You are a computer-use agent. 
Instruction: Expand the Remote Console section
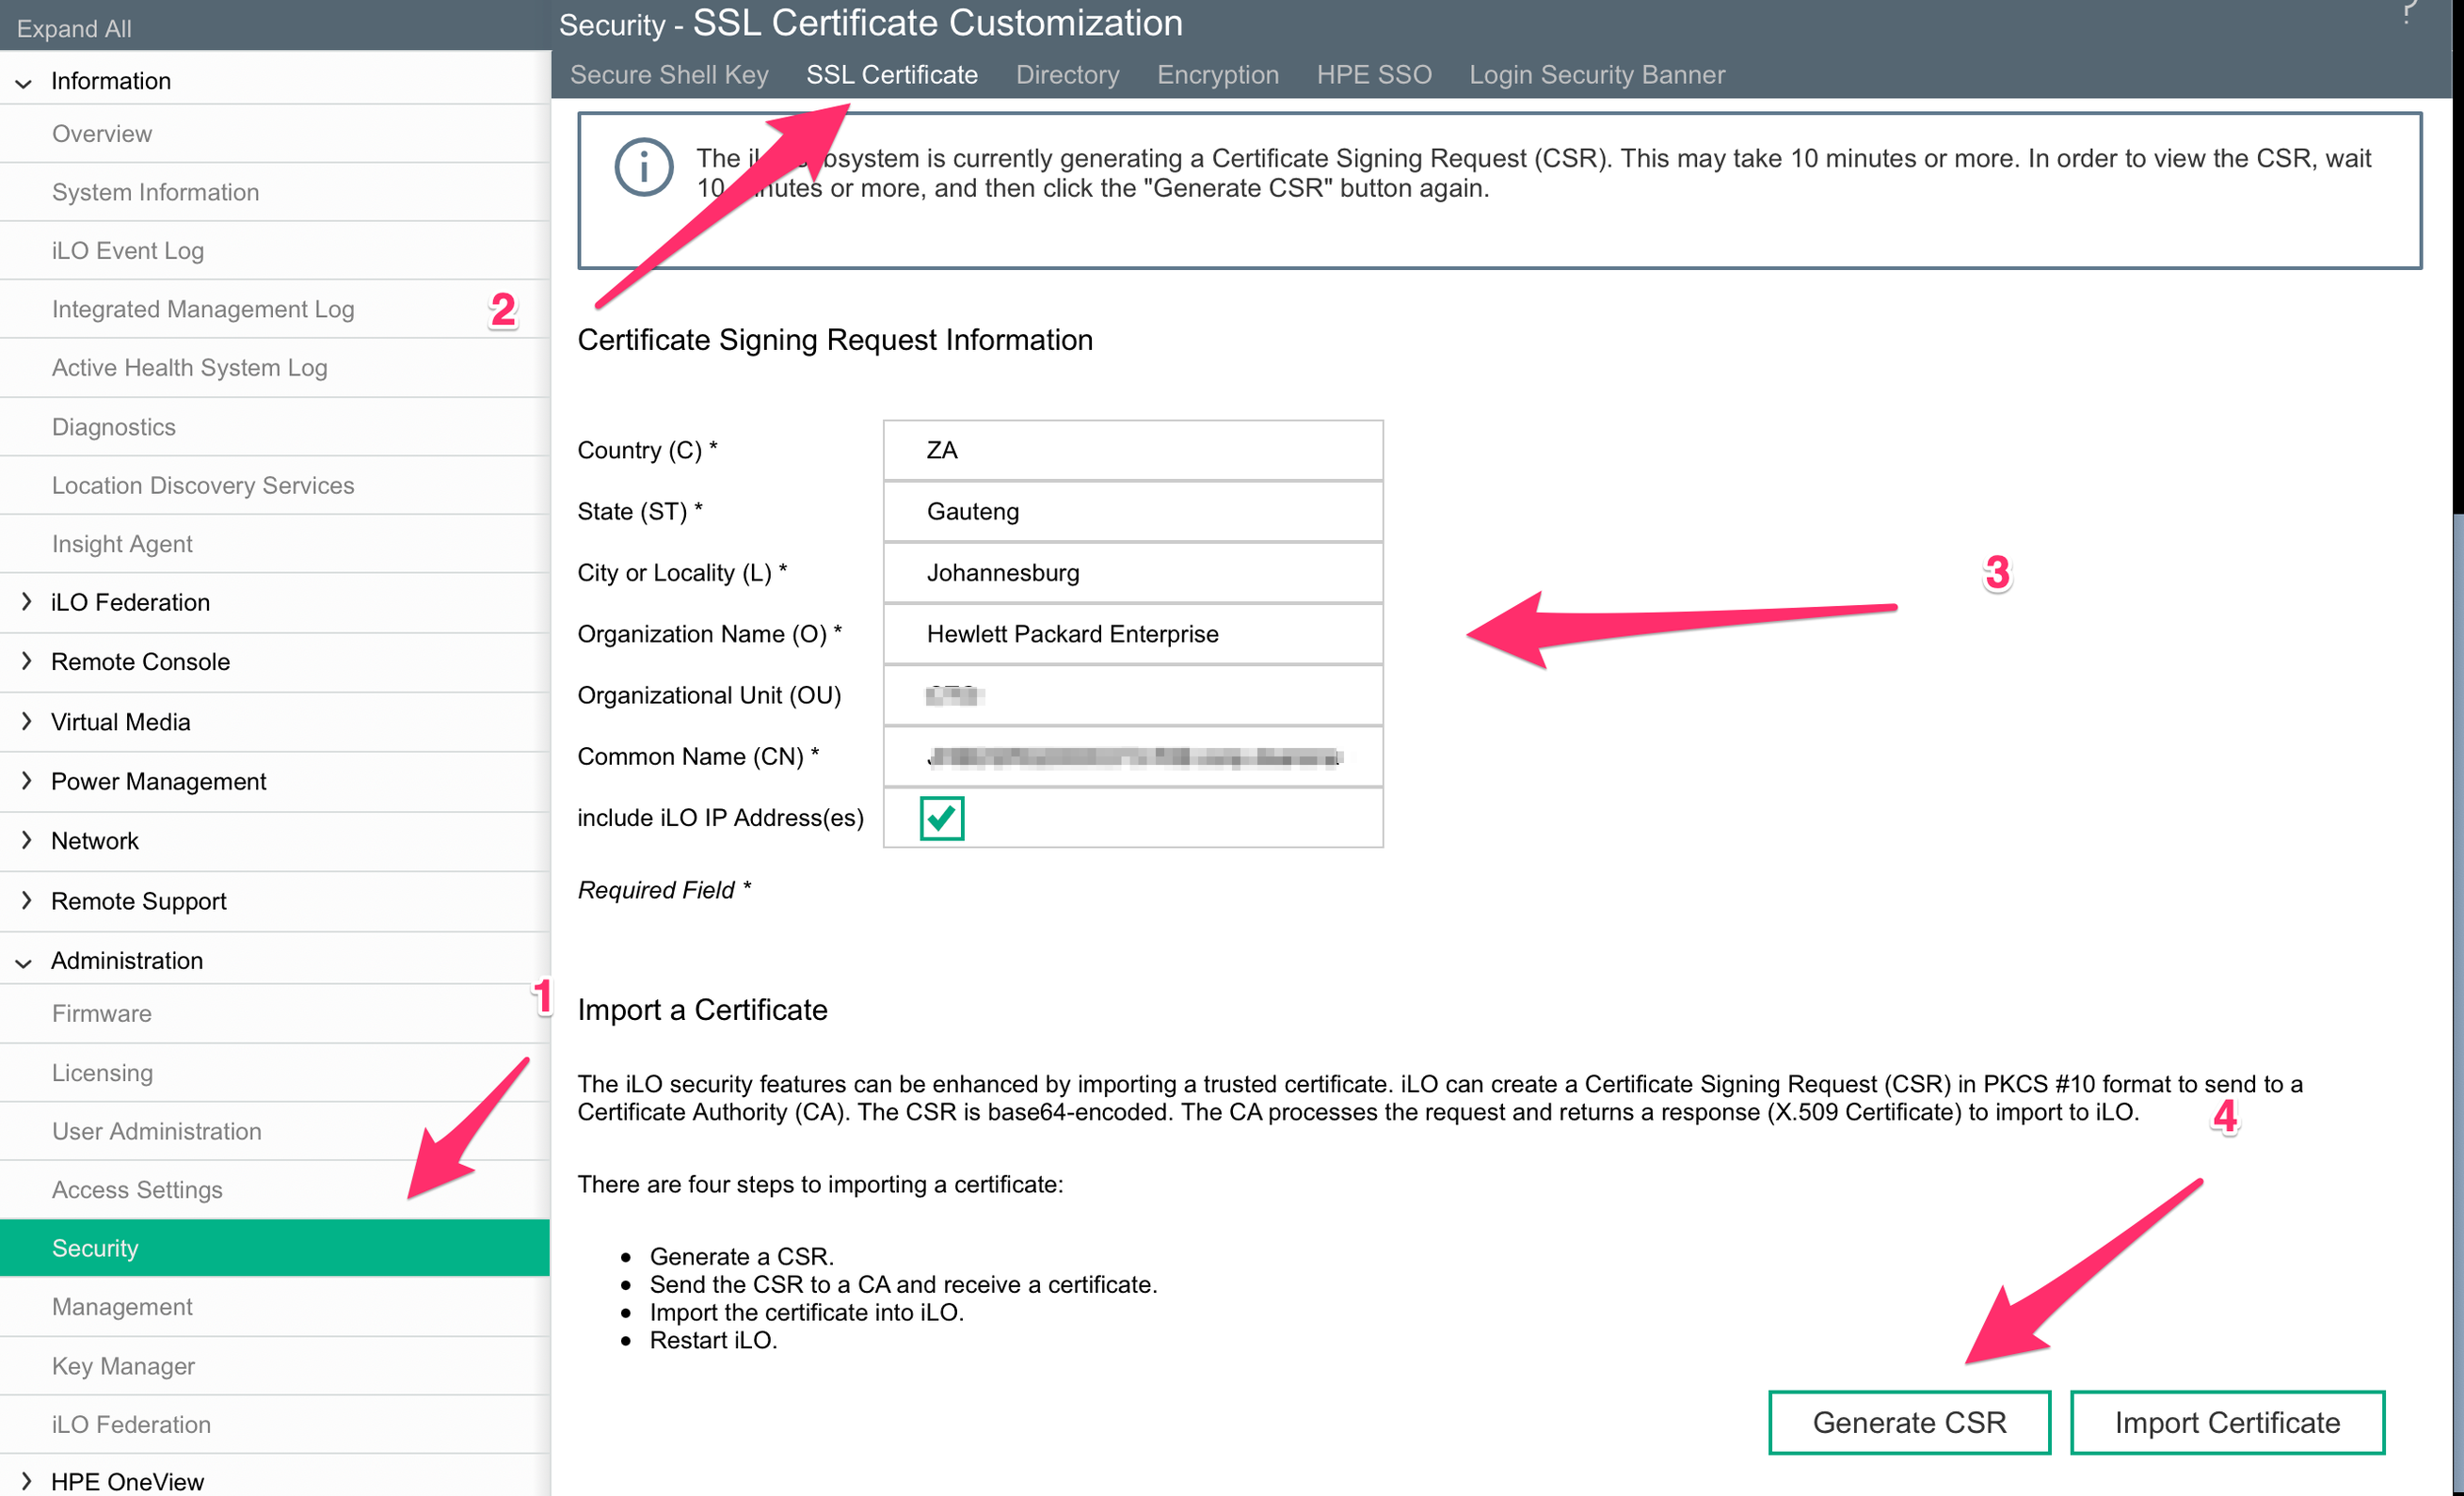click(x=26, y=661)
